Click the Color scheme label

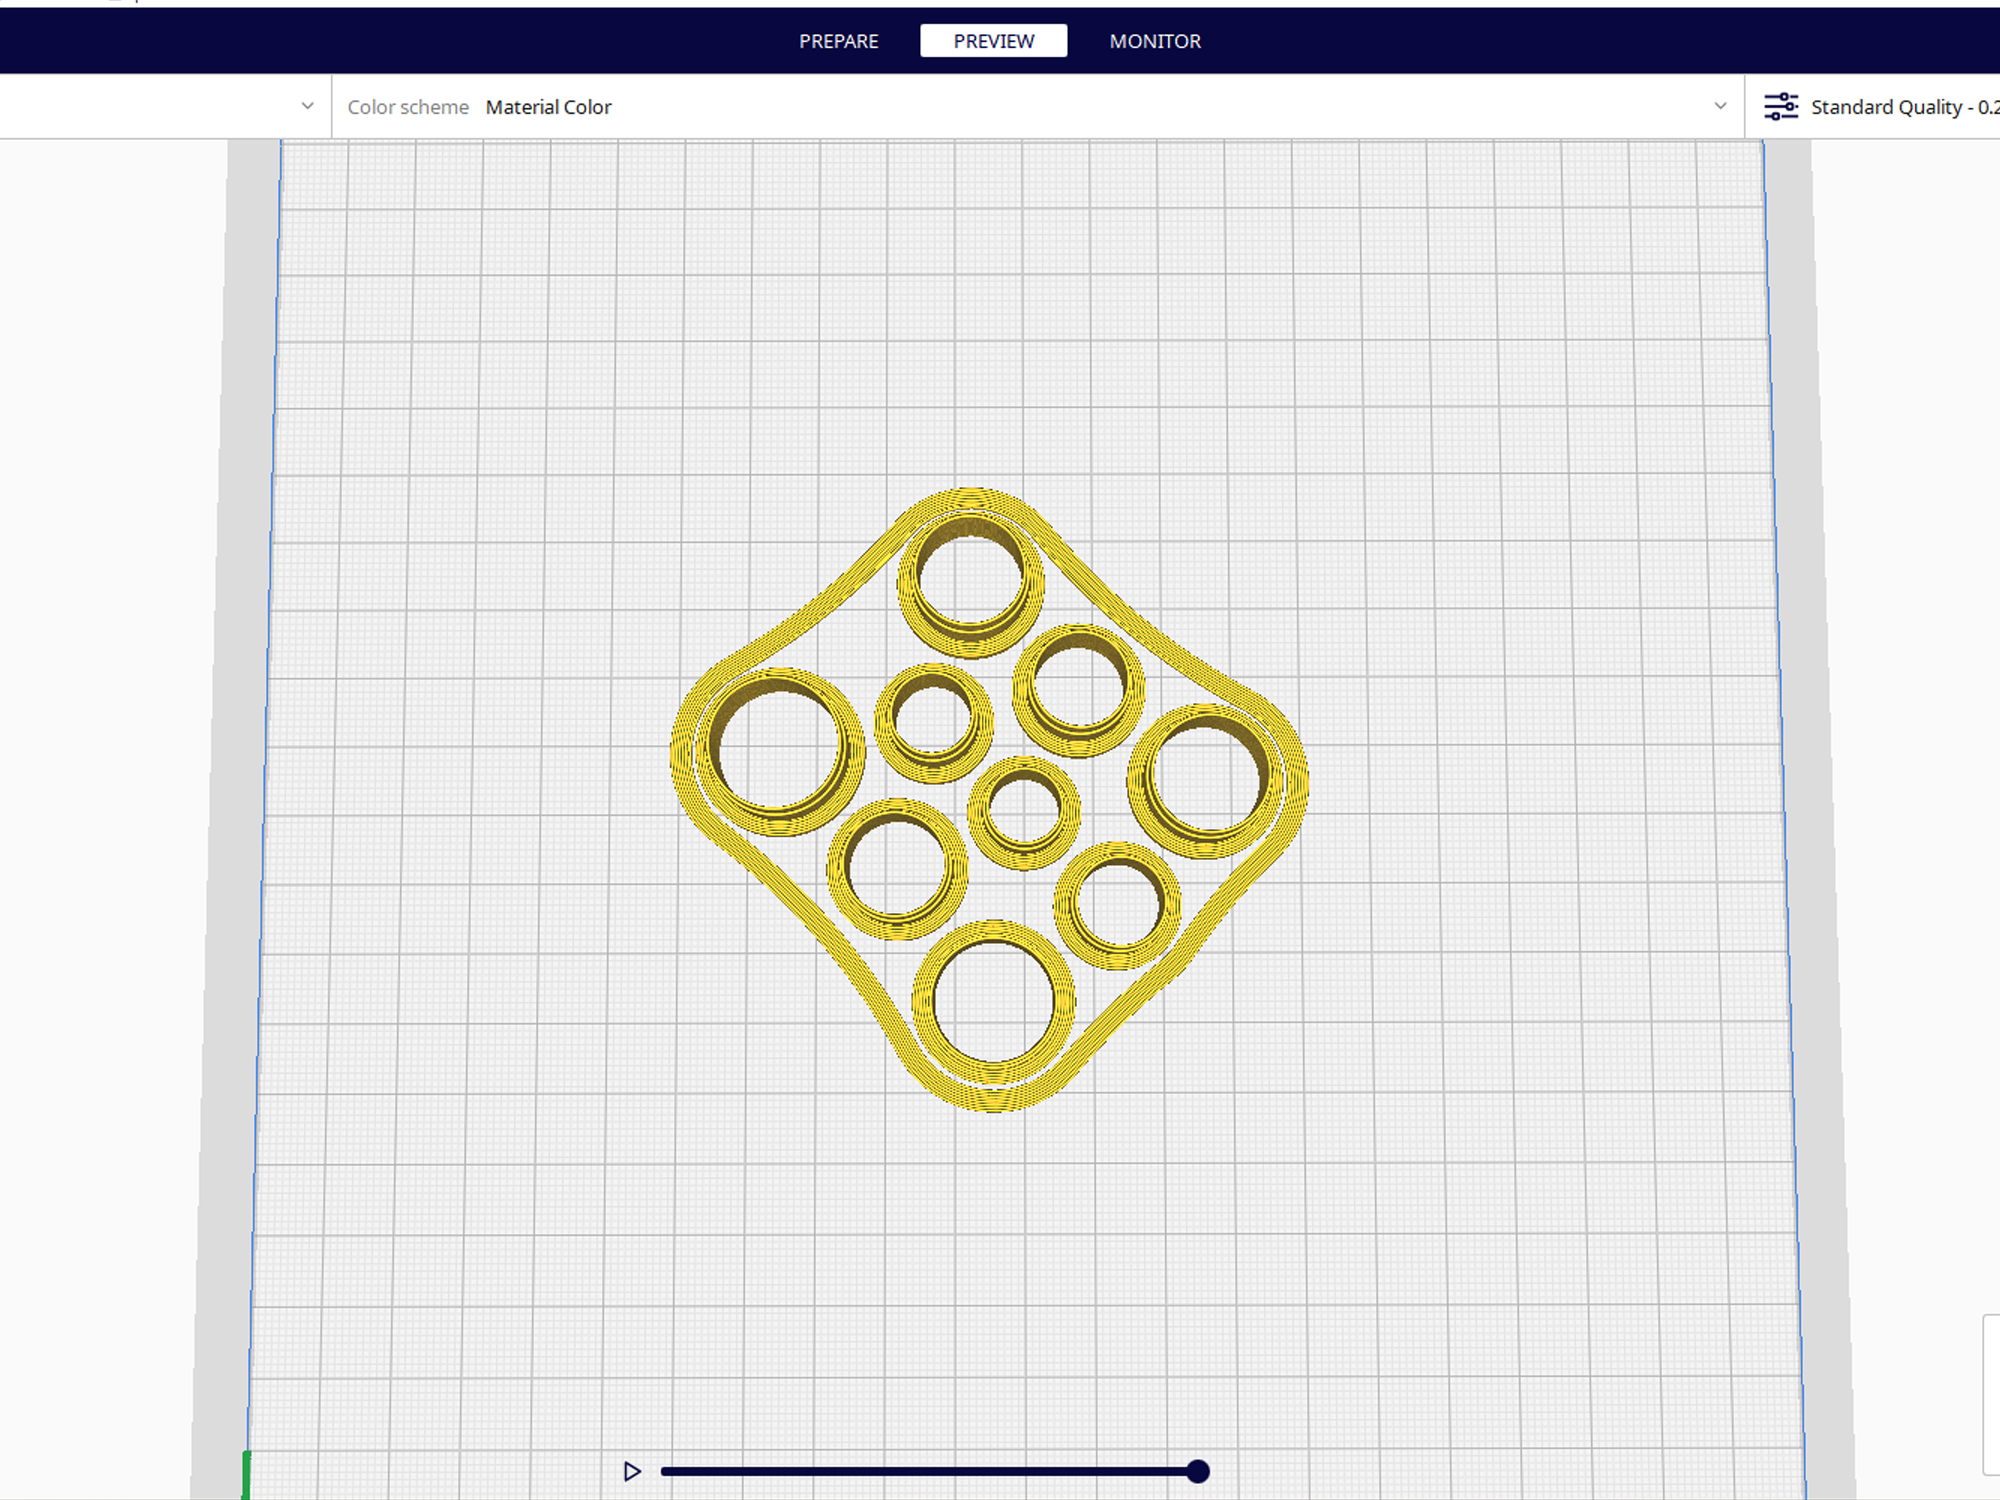[x=408, y=107]
